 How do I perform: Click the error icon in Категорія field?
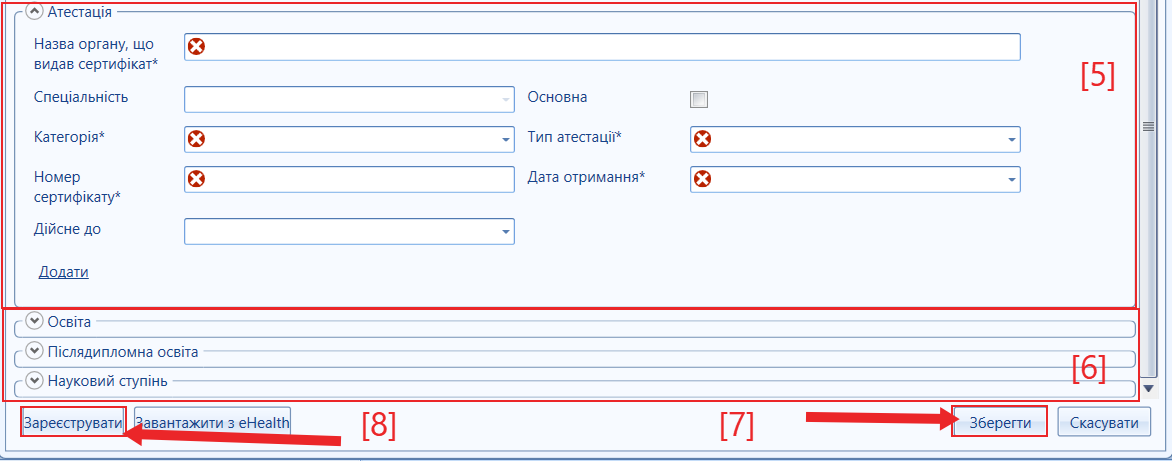tap(196, 139)
